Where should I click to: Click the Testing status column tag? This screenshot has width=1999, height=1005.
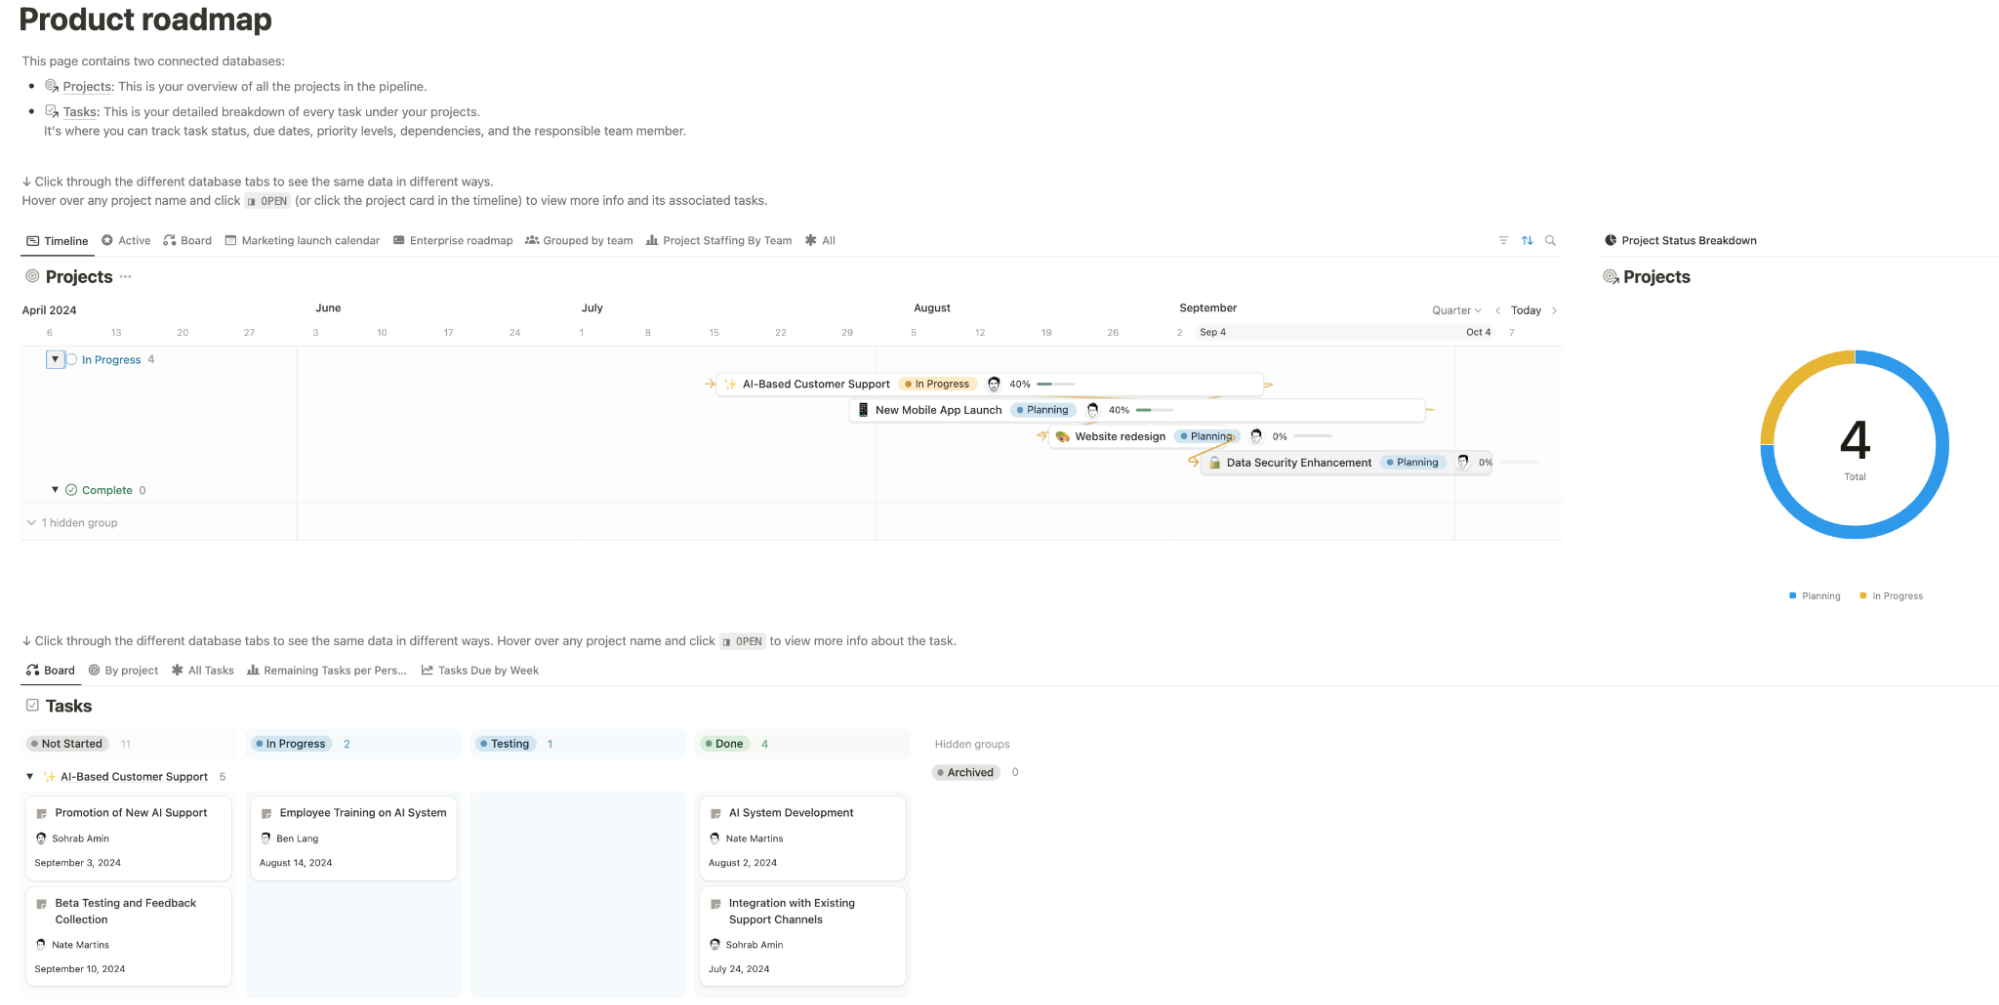(504, 744)
